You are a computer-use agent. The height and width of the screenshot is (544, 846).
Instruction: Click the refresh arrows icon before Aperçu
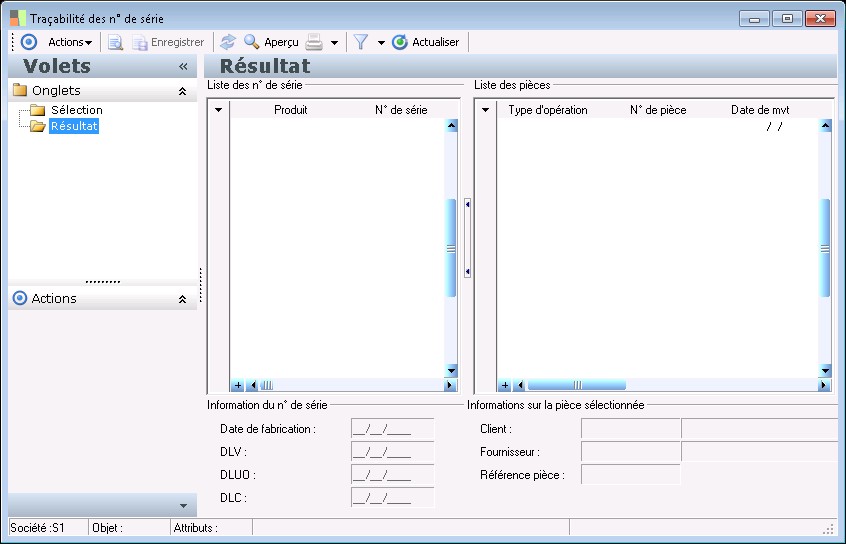coord(228,42)
